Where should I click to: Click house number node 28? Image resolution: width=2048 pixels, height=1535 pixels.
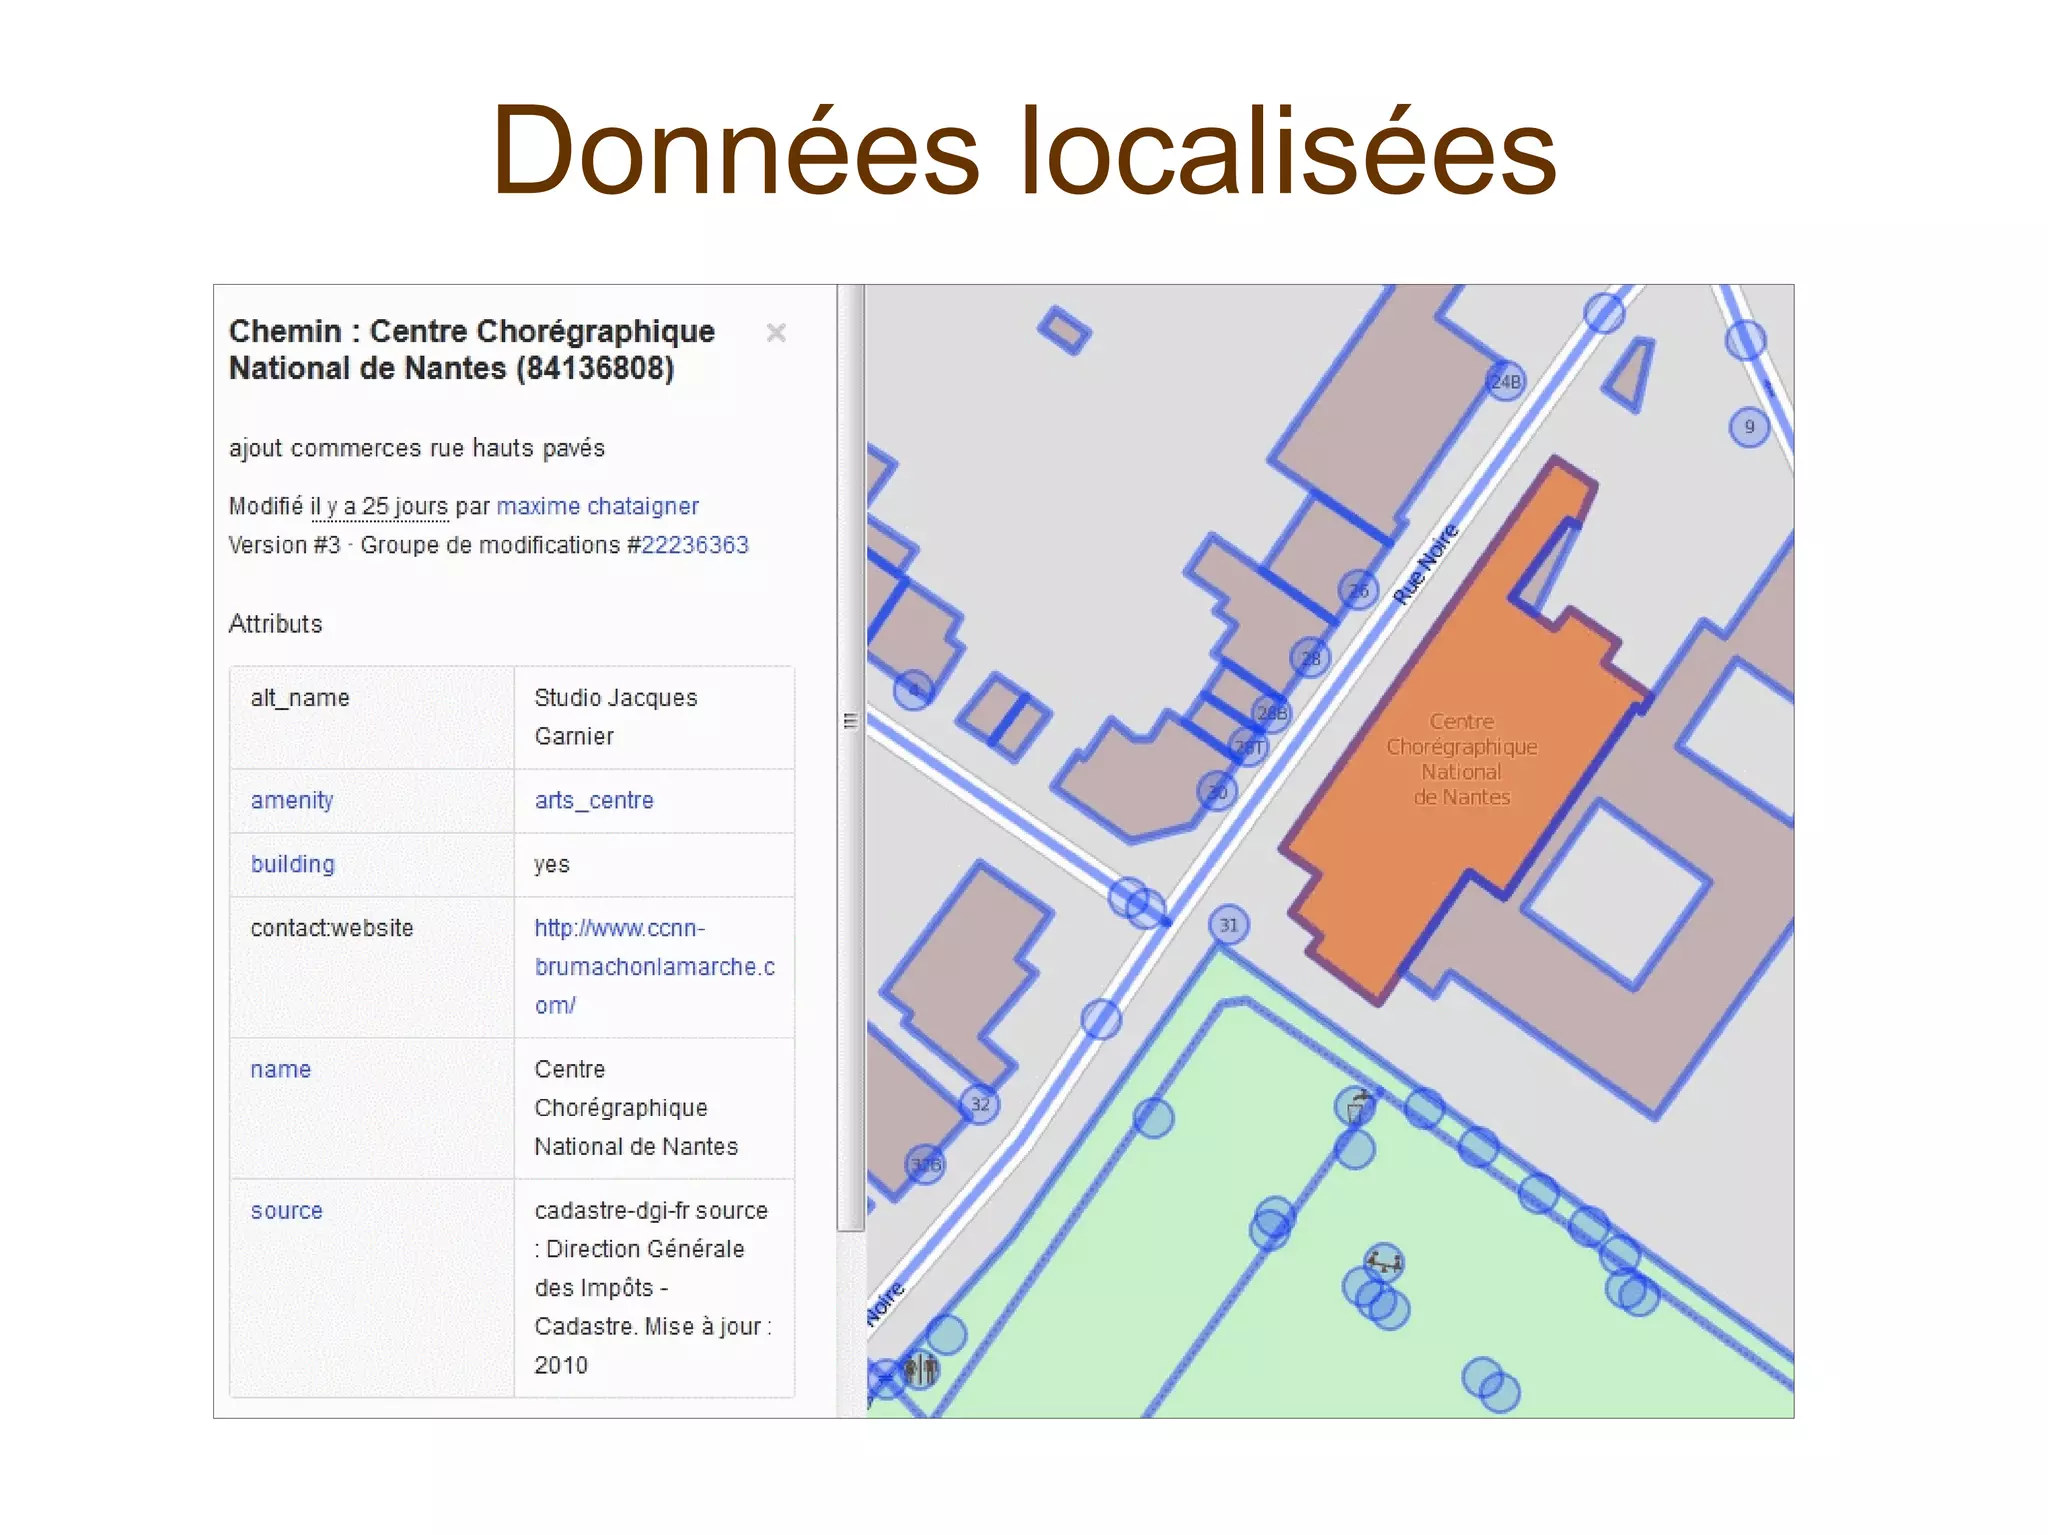pyautogui.click(x=1310, y=658)
